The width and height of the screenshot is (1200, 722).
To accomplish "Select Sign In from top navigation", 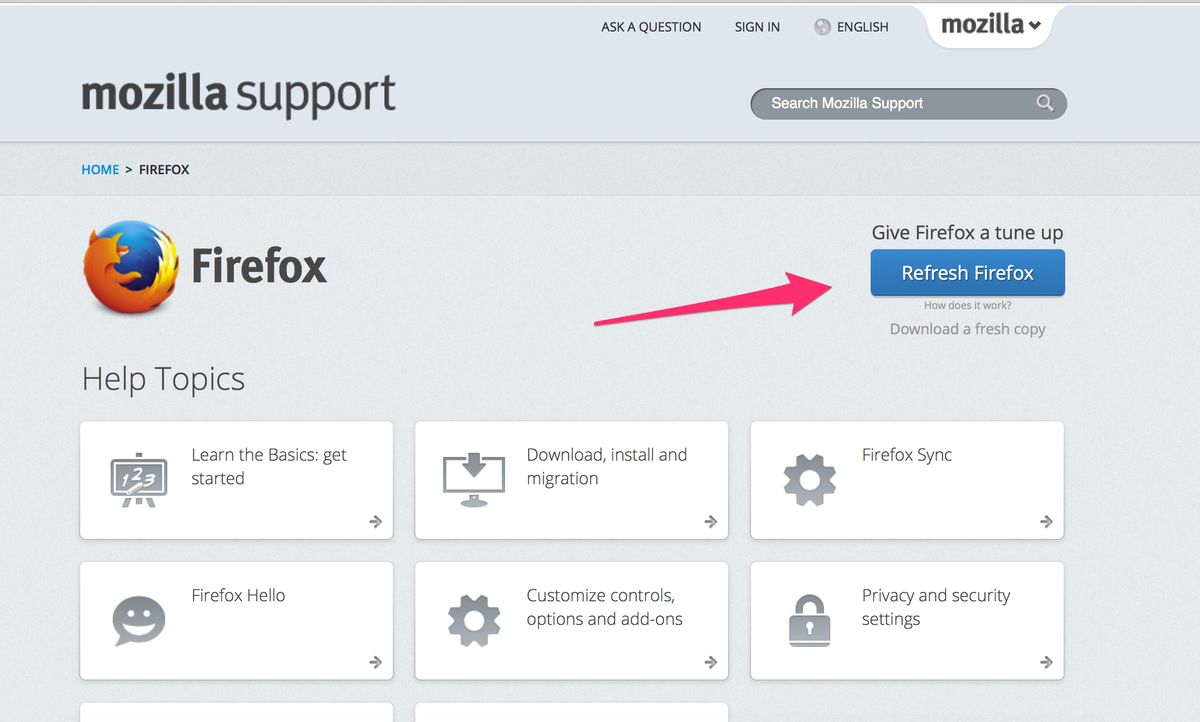I will coord(757,27).
